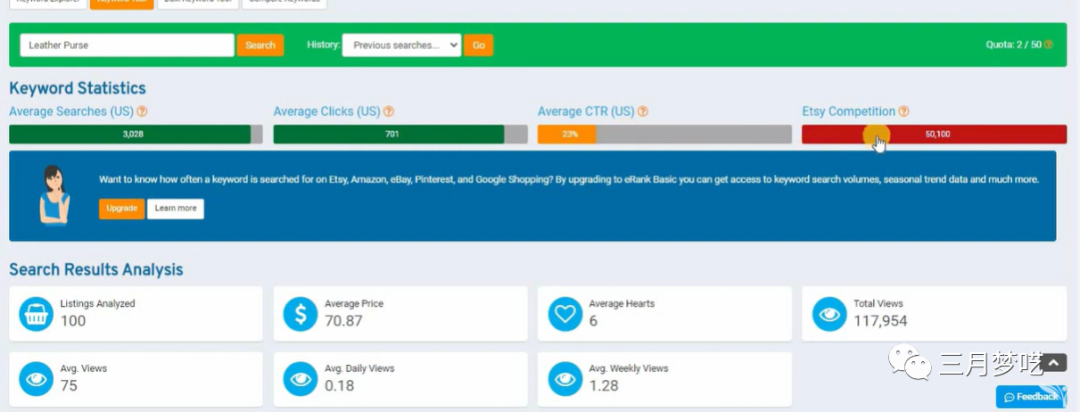Open the Average CTR (US) help icon

643,112
